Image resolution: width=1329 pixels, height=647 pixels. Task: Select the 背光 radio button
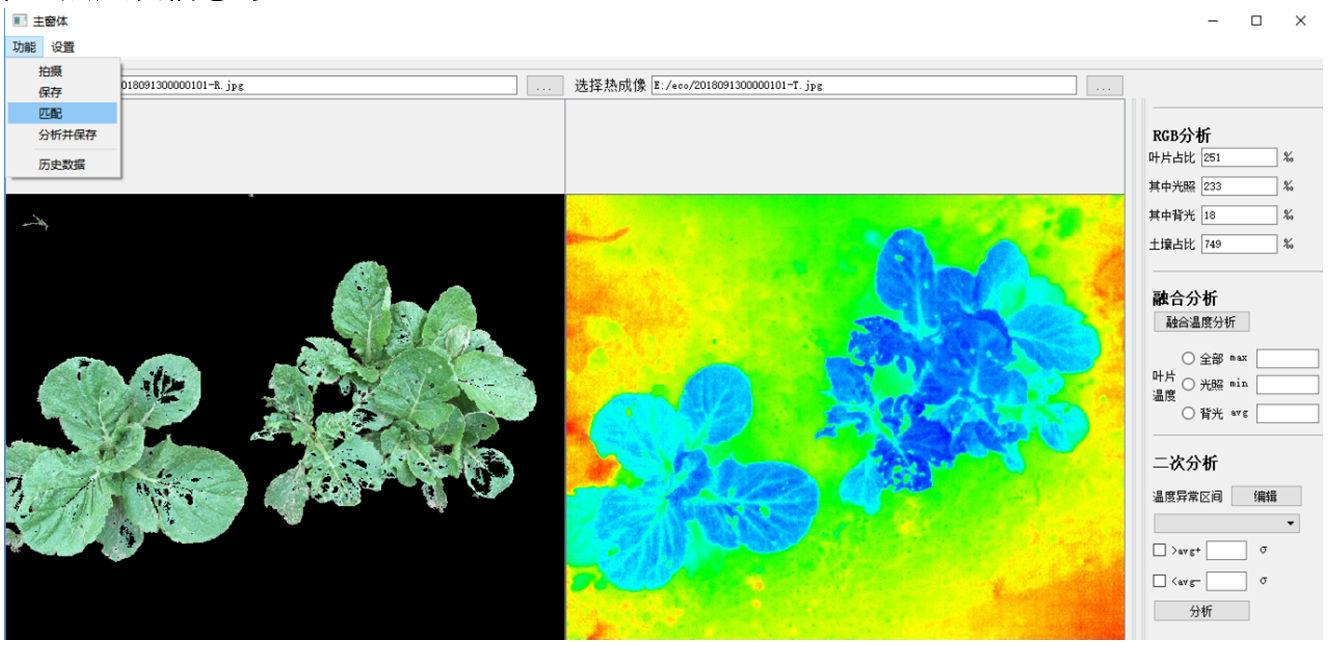[x=1188, y=413]
